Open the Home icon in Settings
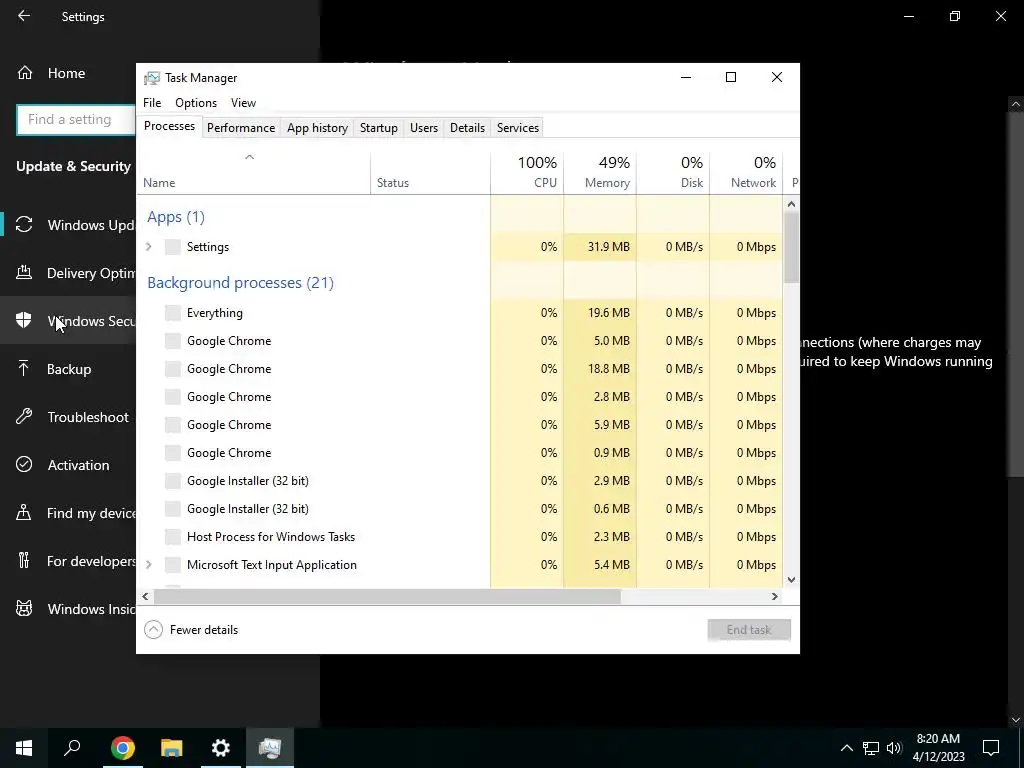This screenshot has width=1024, height=768. 25,72
